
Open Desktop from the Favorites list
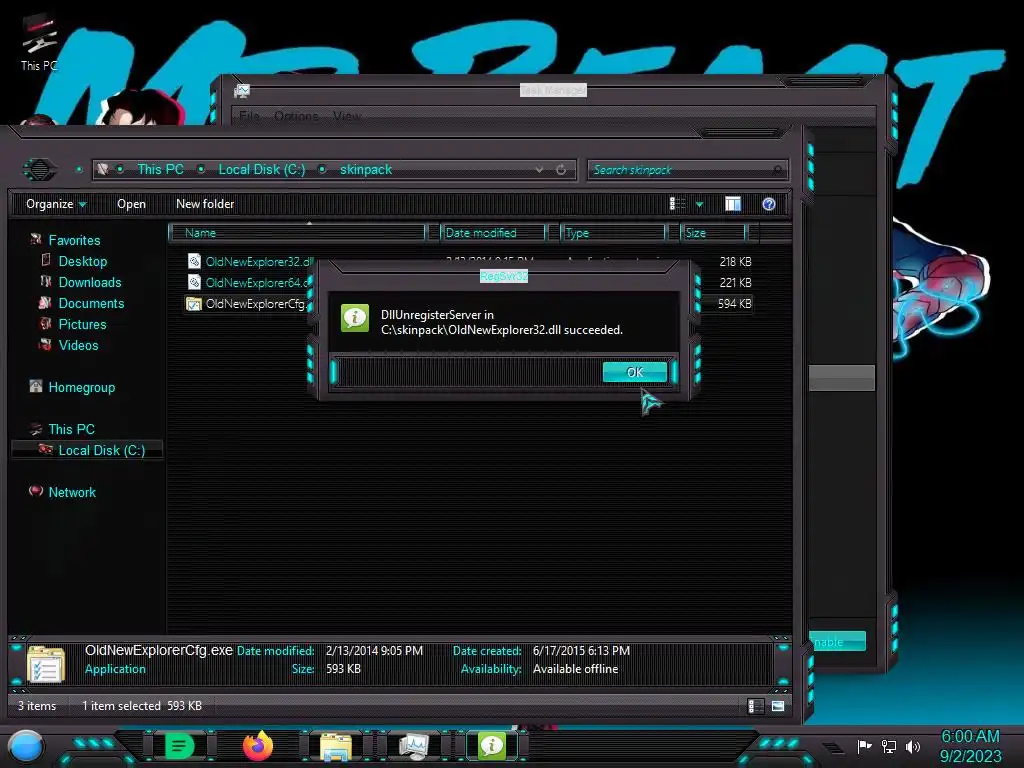tap(82, 261)
